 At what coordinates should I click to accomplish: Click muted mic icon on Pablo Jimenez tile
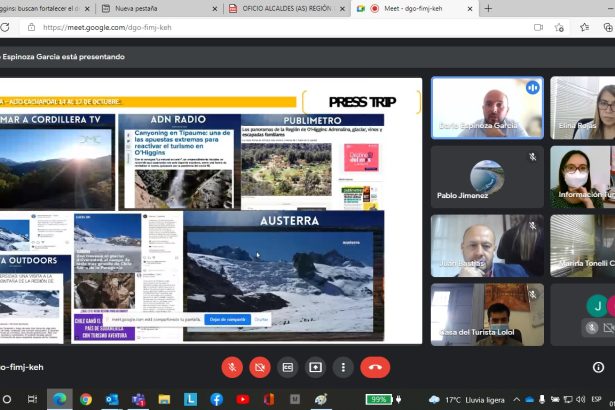coord(532,157)
